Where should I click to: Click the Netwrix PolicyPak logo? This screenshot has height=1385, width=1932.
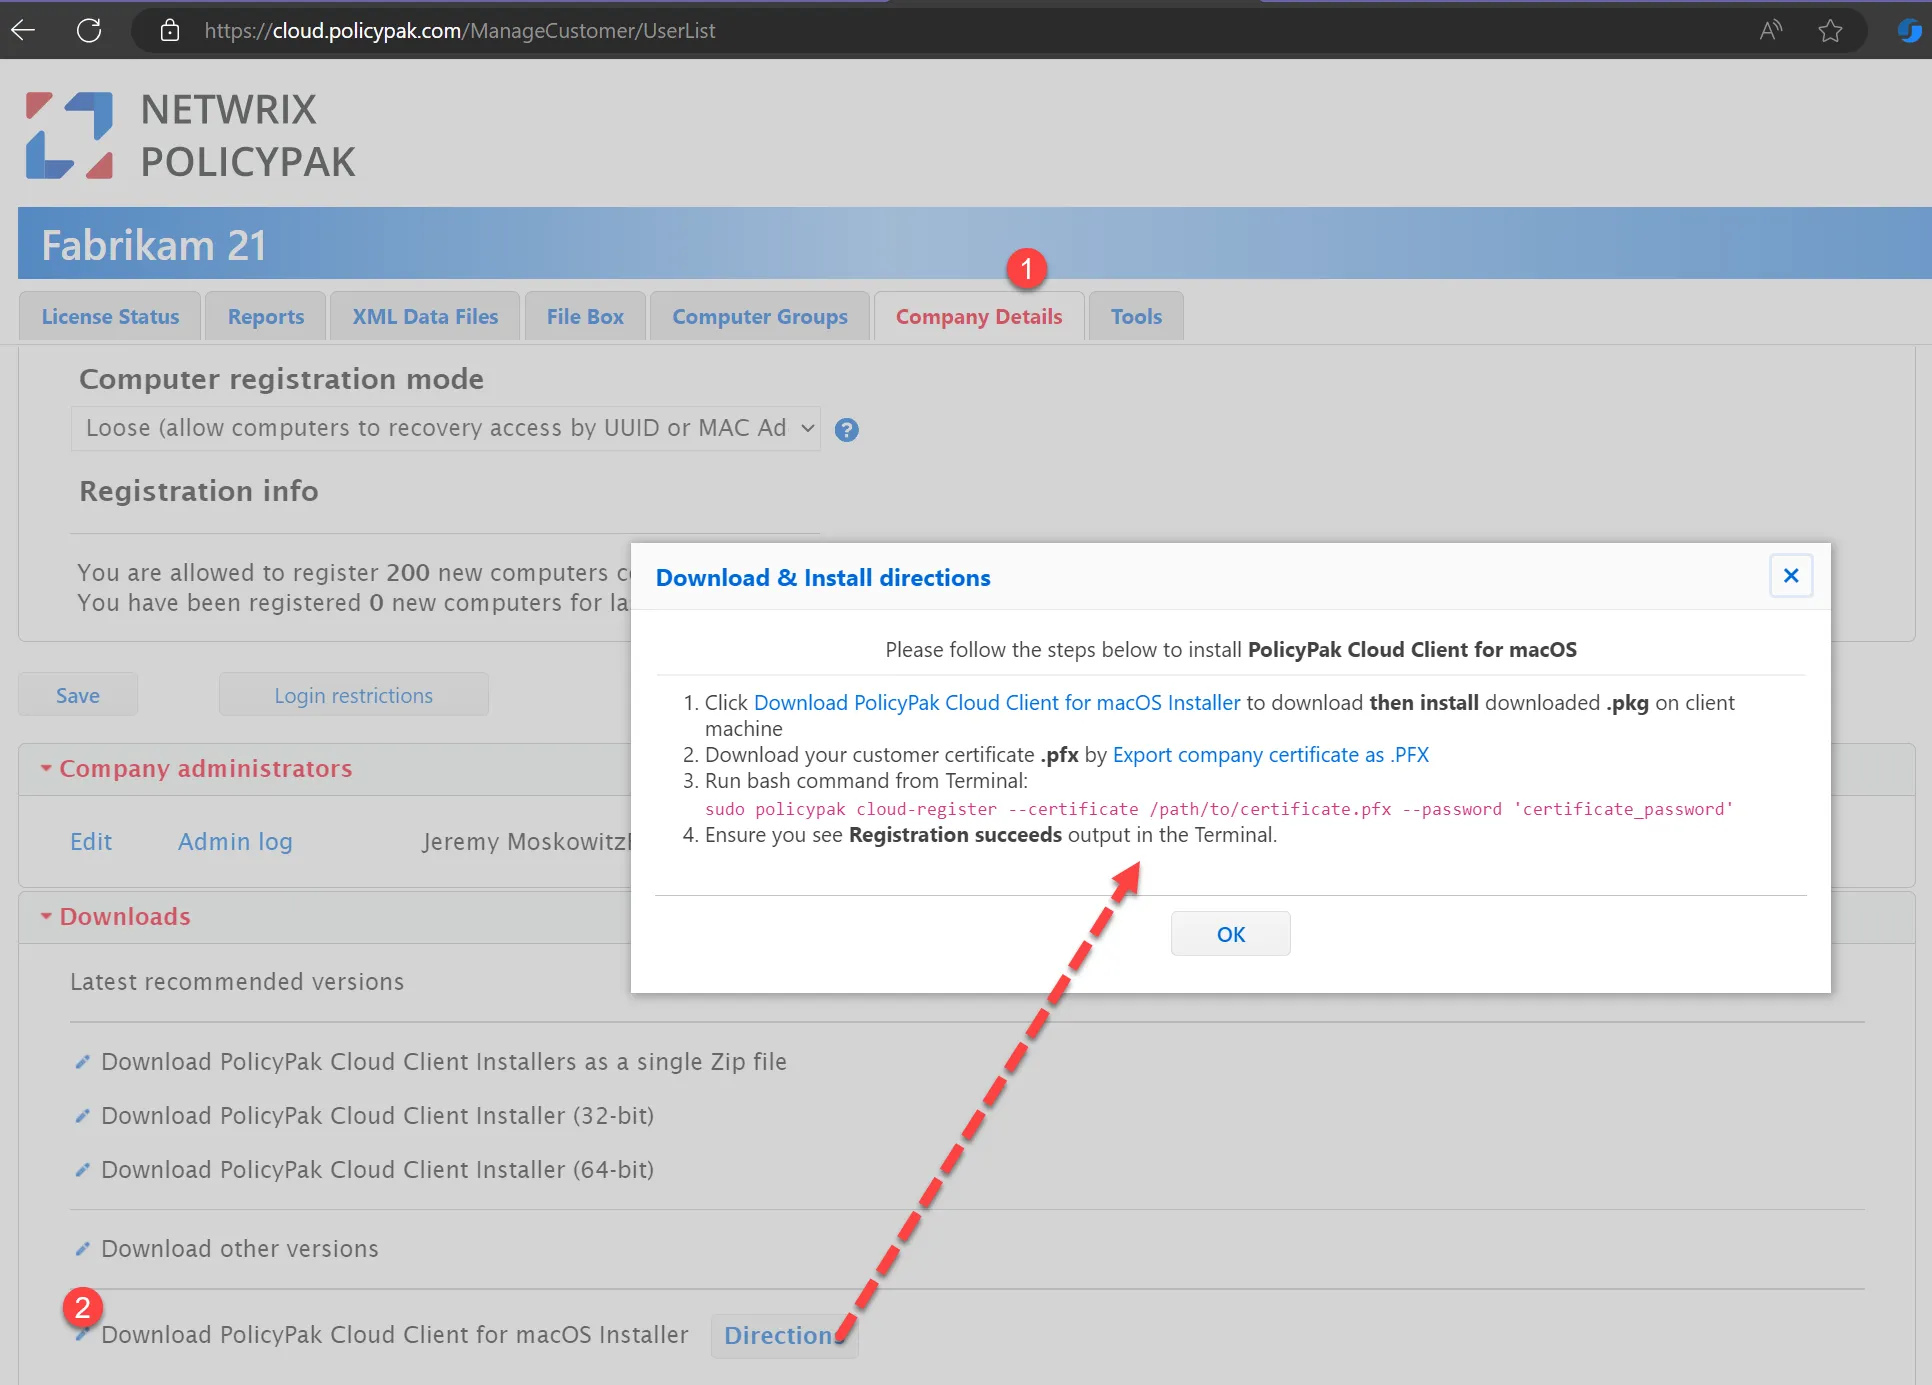pyautogui.click(x=188, y=134)
